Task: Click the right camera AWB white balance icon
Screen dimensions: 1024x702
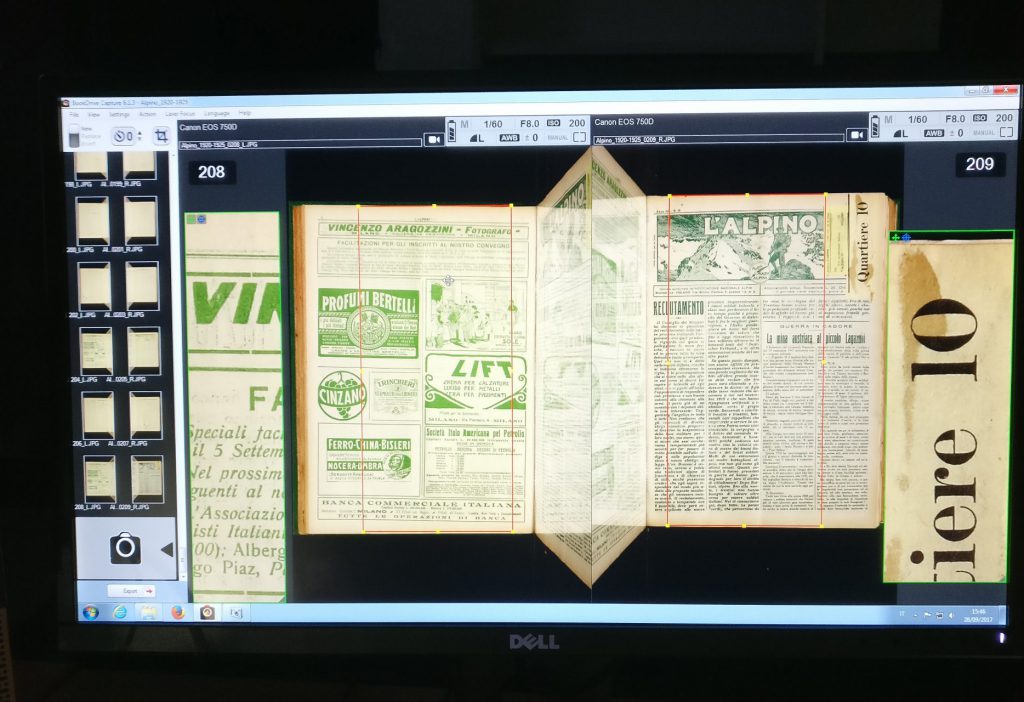Action: (934, 133)
